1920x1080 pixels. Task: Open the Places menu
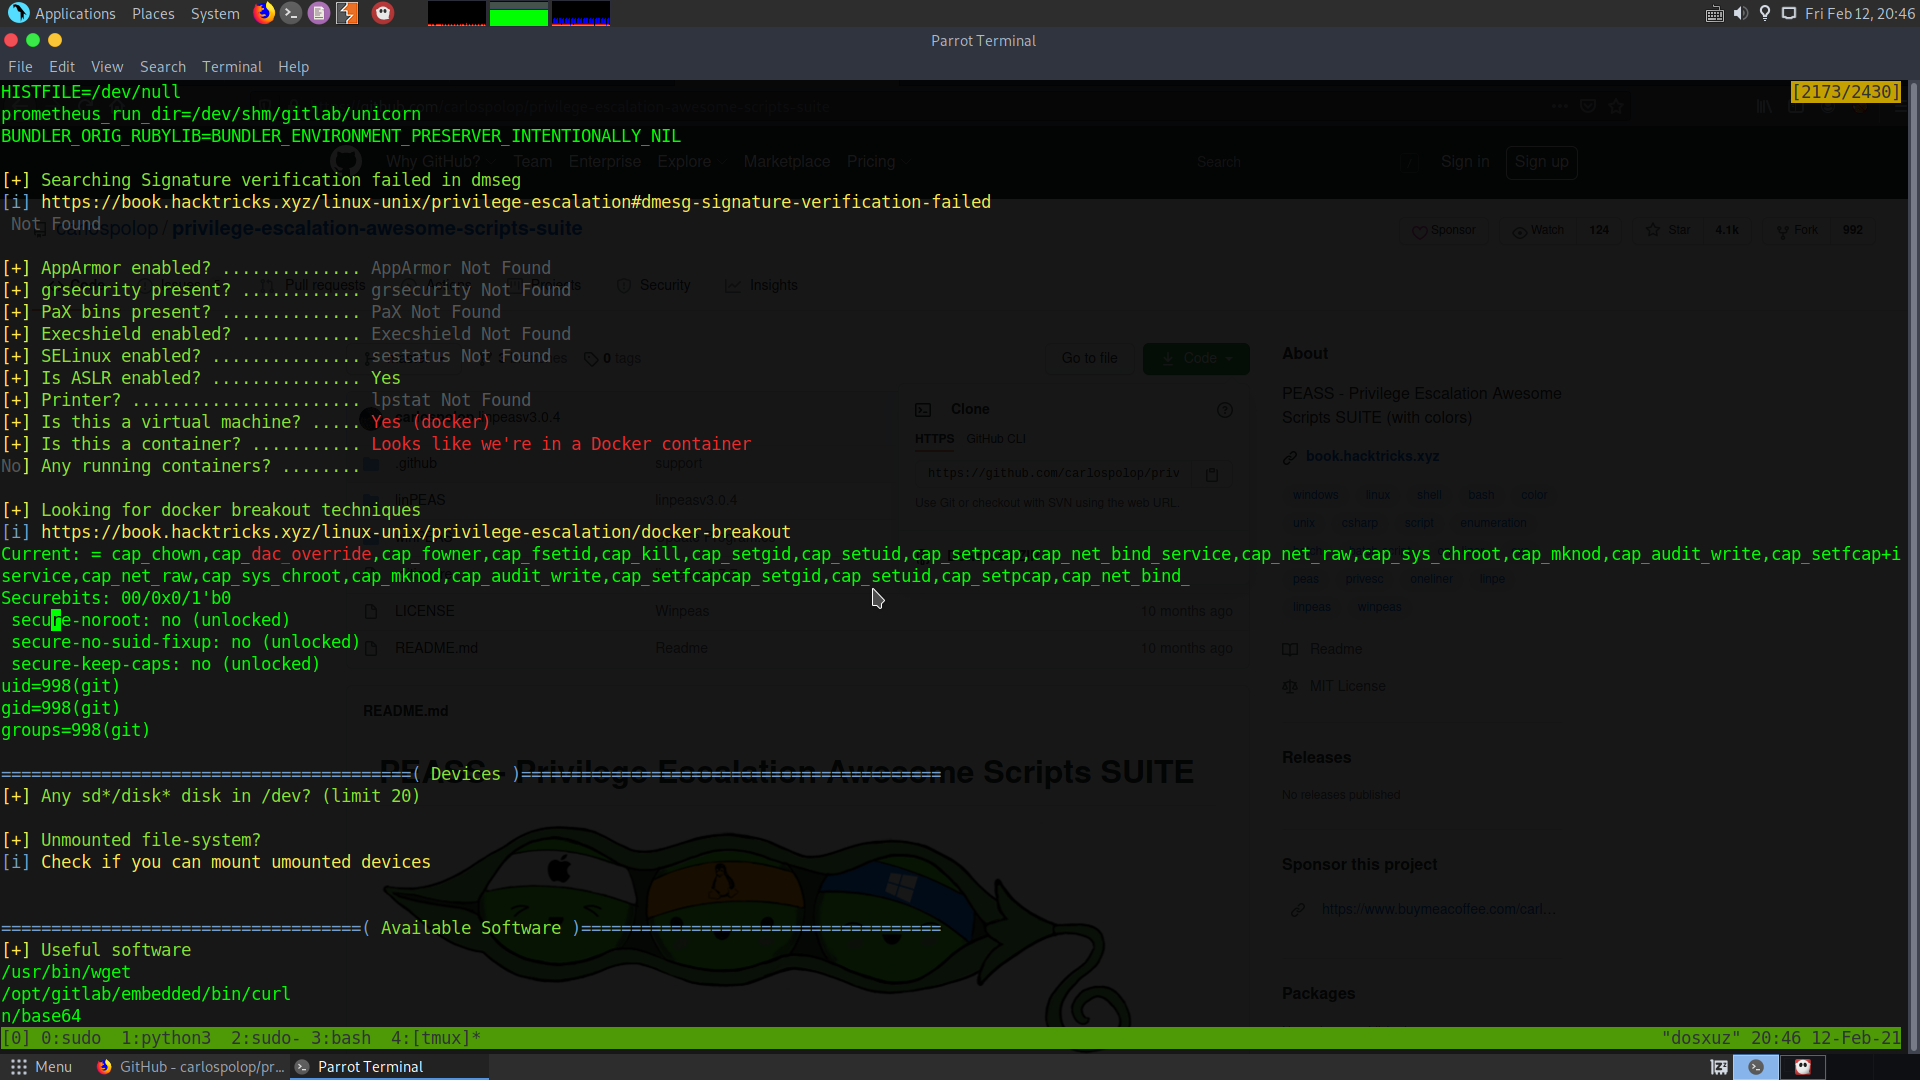coord(153,13)
